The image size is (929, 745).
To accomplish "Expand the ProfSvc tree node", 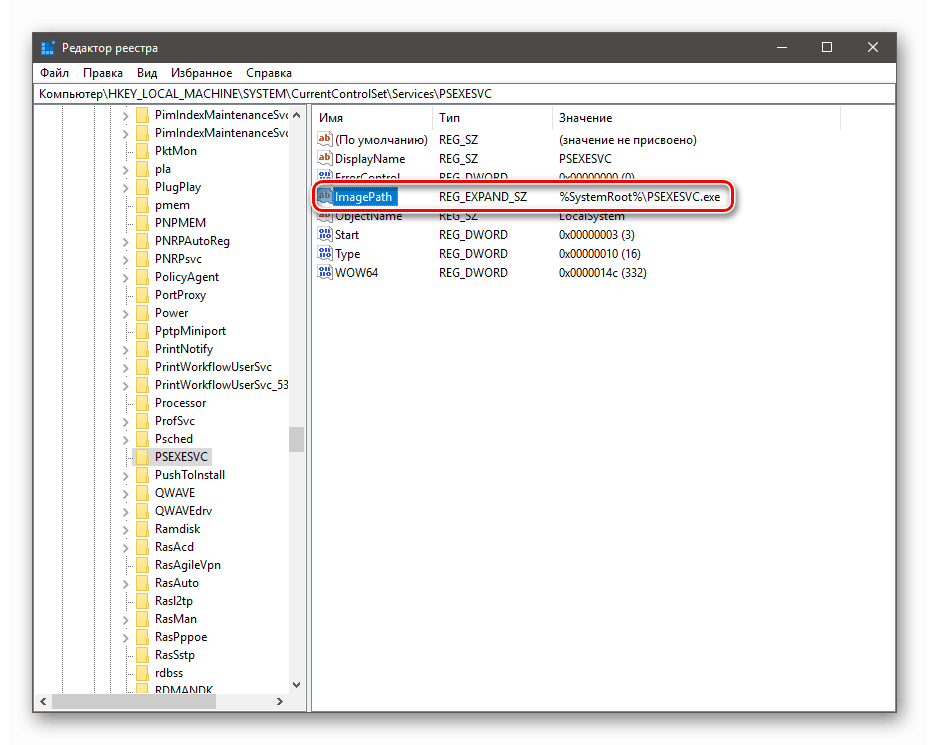I will coord(126,421).
